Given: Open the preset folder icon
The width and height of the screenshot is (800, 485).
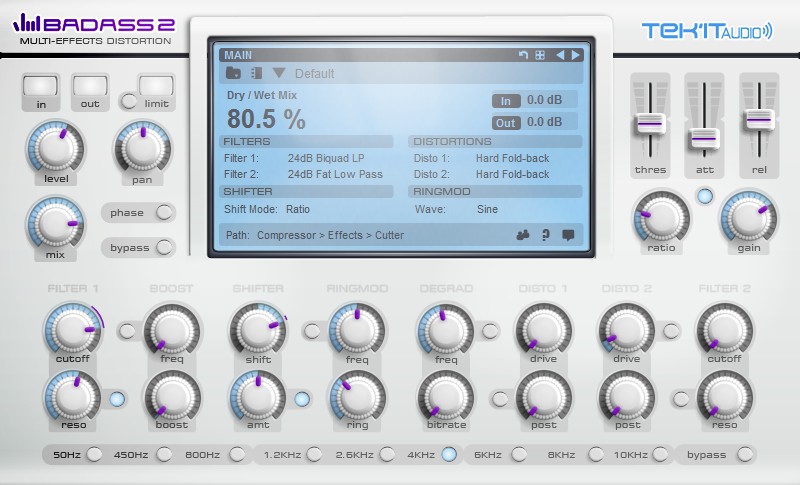Looking at the screenshot, I should pyautogui.click(x=233, y=73).
